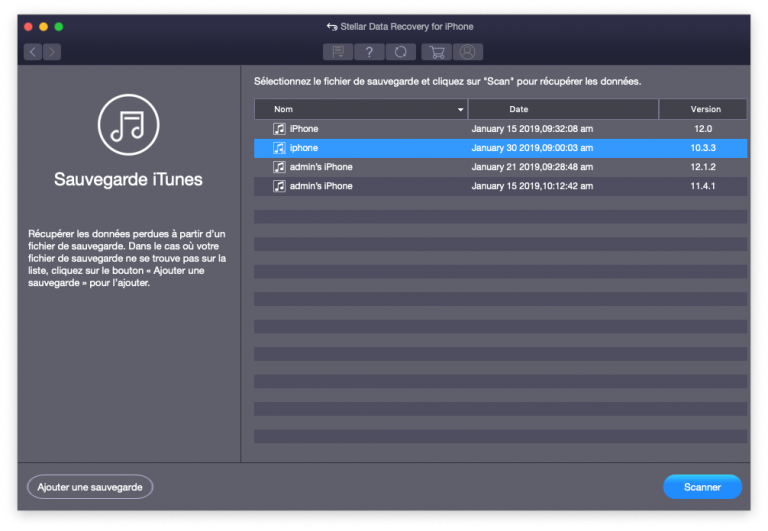Click the user account profile icon
Image resolution: width=768 pixels, height=531 pixels.
click(x=468, y=51)
